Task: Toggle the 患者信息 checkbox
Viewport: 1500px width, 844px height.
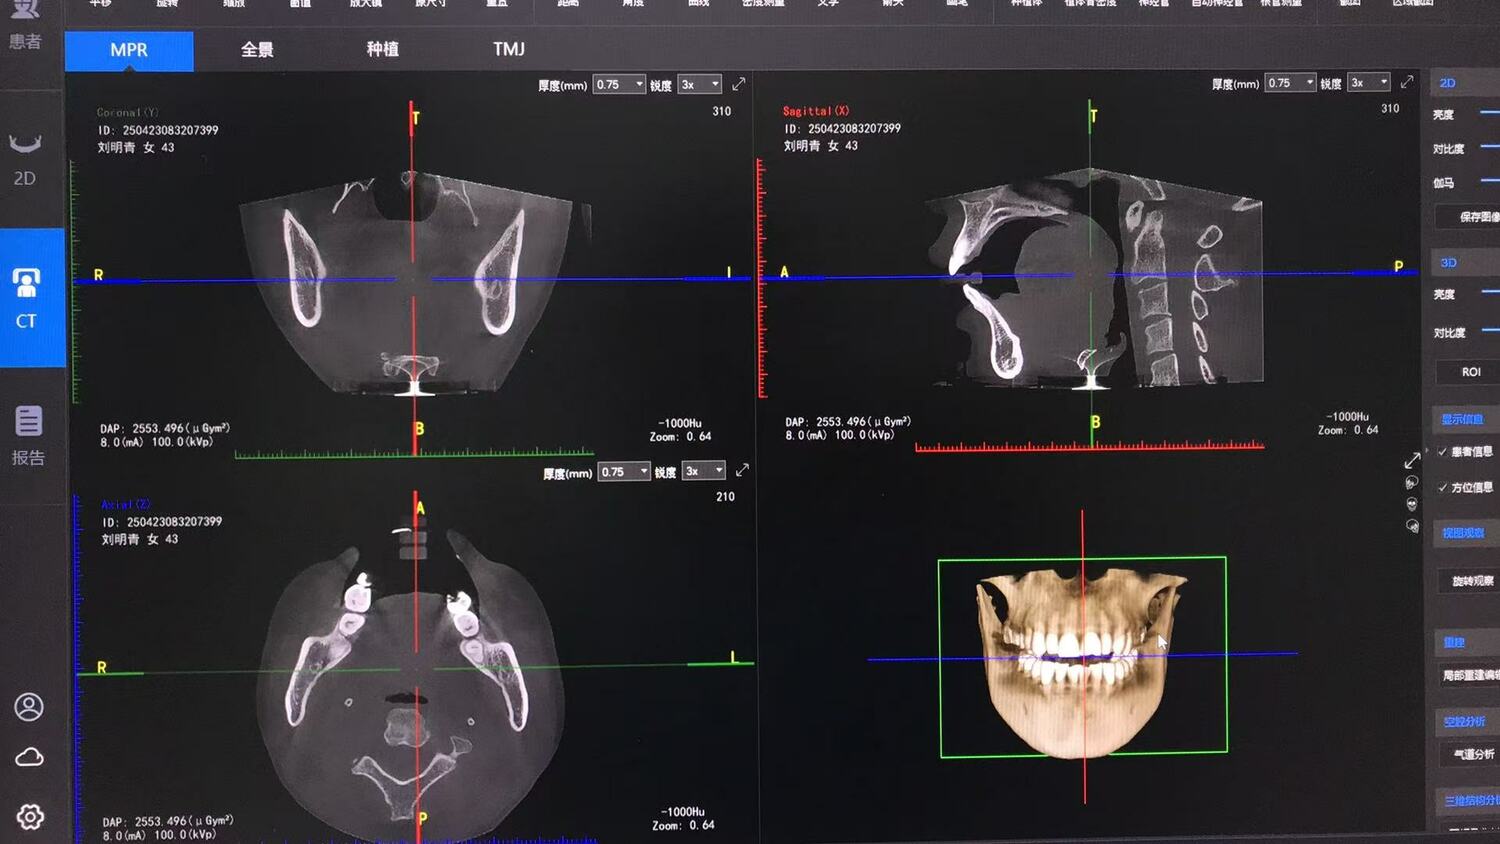Action: click(x=1443, y=452)
